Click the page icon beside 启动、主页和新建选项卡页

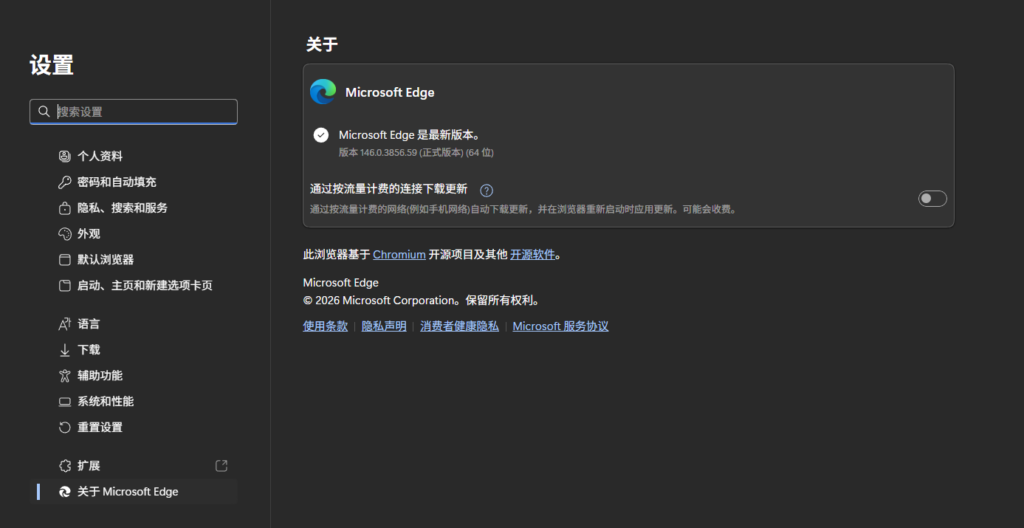tap(65, 286)
